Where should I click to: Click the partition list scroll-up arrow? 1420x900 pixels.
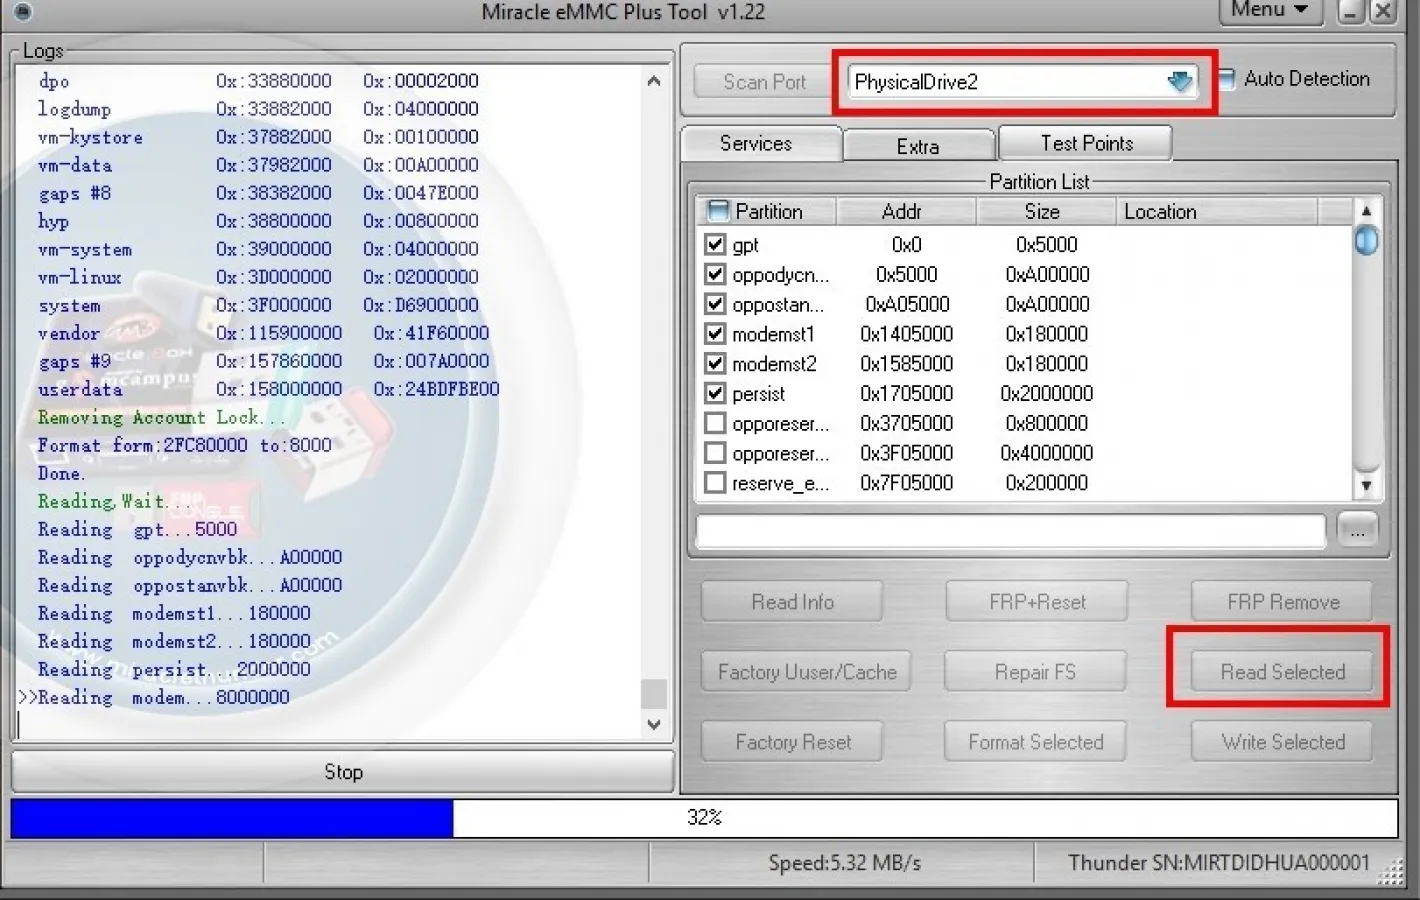(x=1366, y=211)
